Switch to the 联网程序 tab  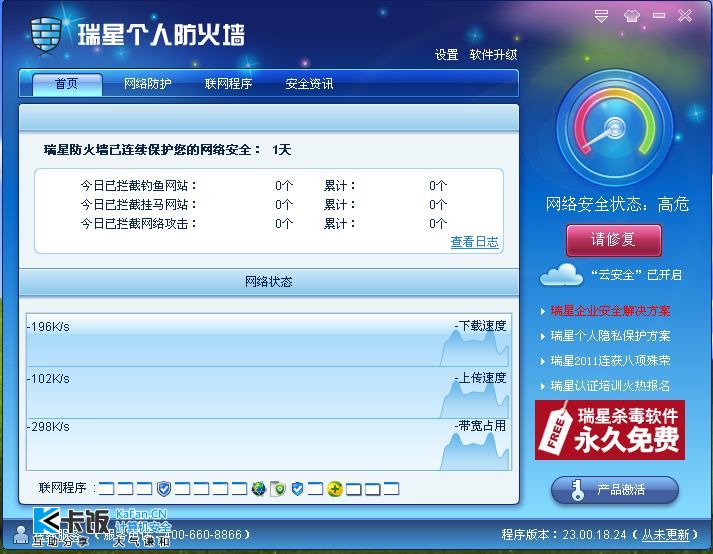[x=228, y=84]
